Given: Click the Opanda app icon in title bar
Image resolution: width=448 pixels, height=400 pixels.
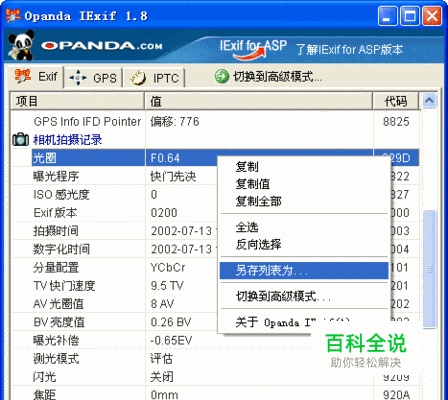Looking at the screenshot, I should [13, 15].
